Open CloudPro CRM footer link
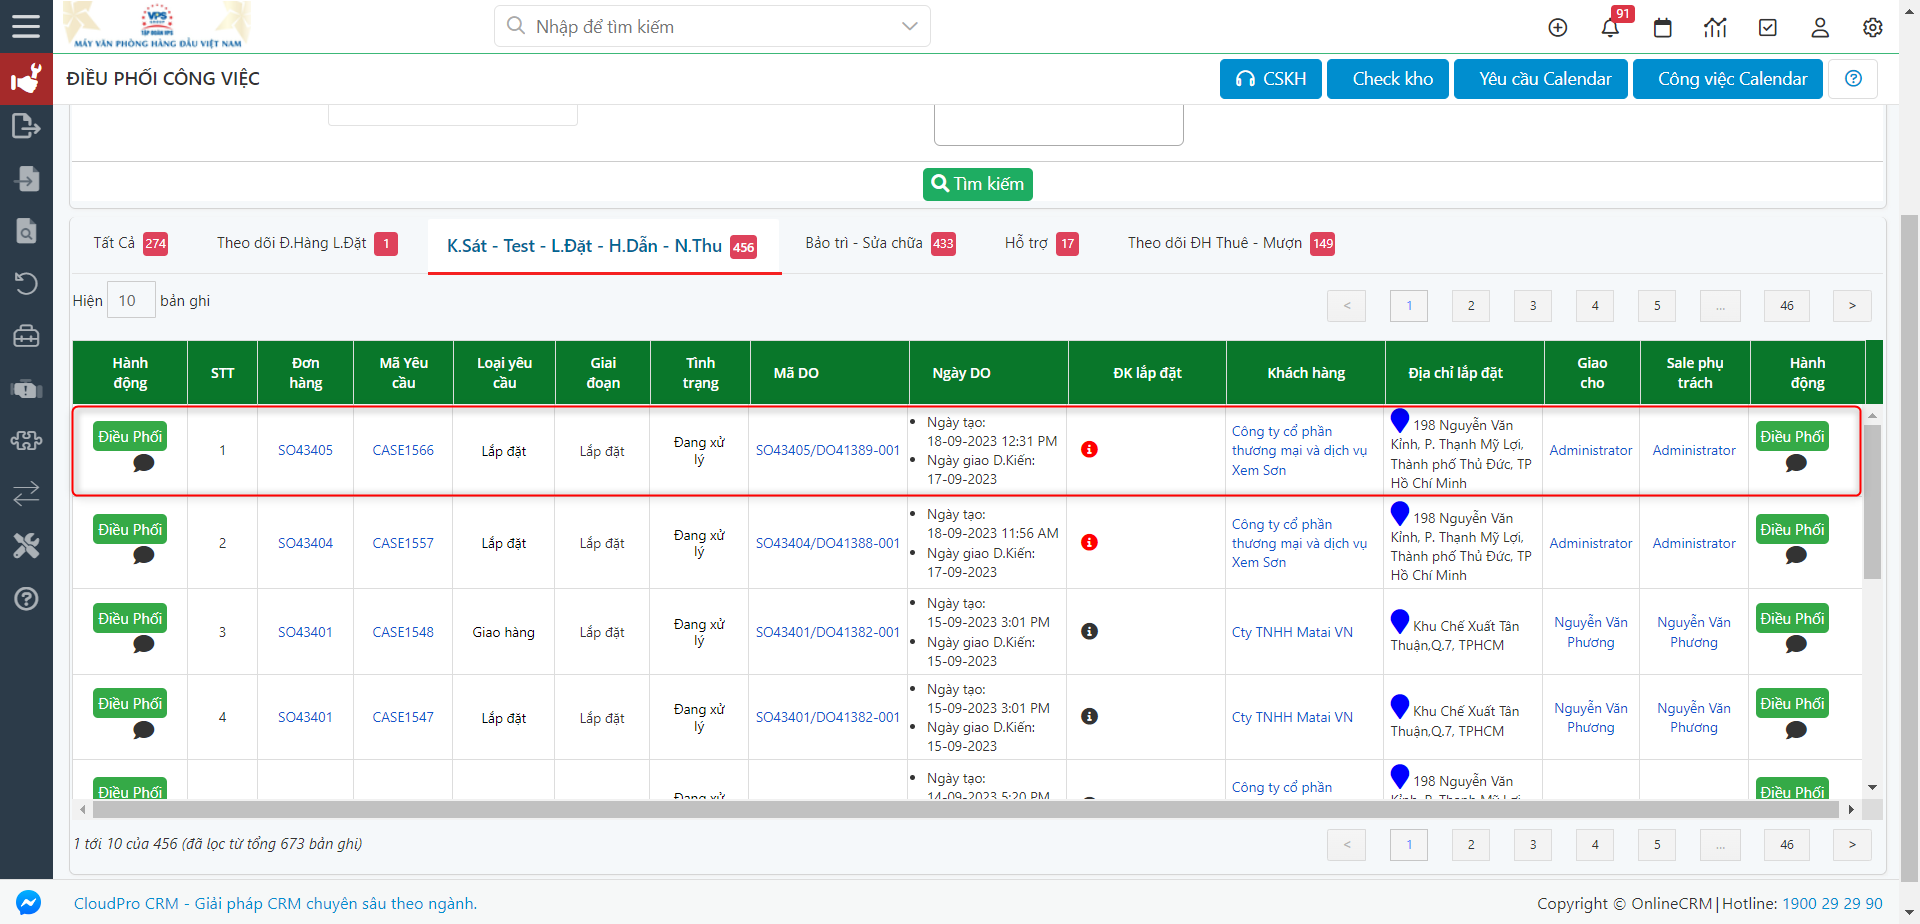Image resolution: width=1920 pixels, height=924 pixels. [275, 903]
